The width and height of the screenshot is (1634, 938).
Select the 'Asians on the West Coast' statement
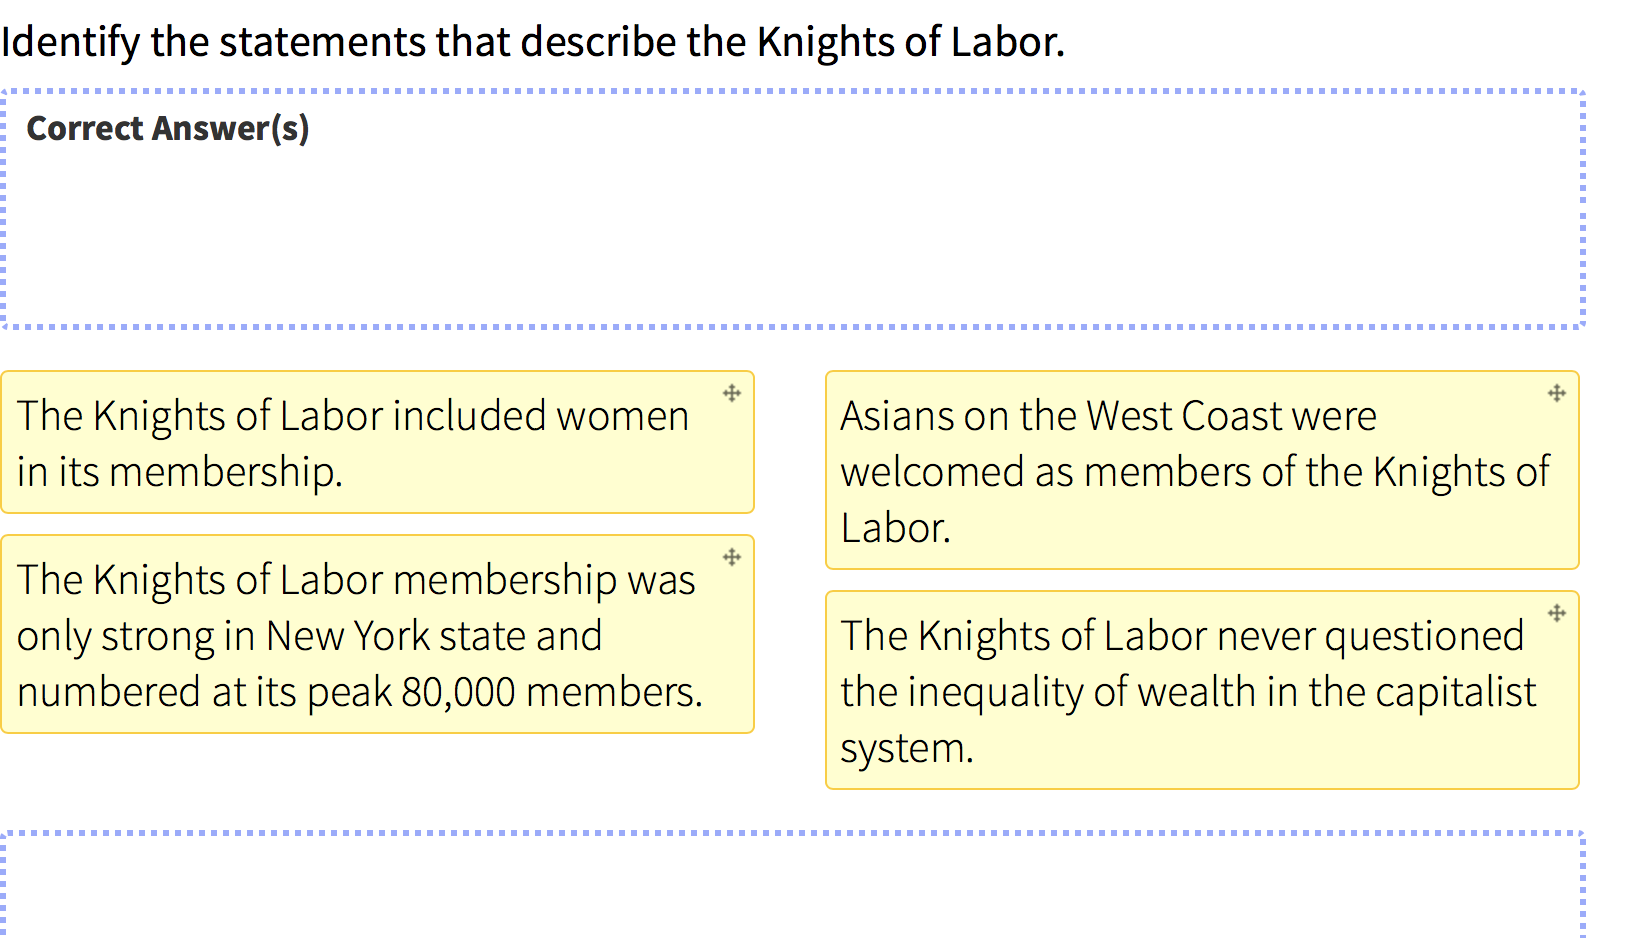pos(1202,470)
